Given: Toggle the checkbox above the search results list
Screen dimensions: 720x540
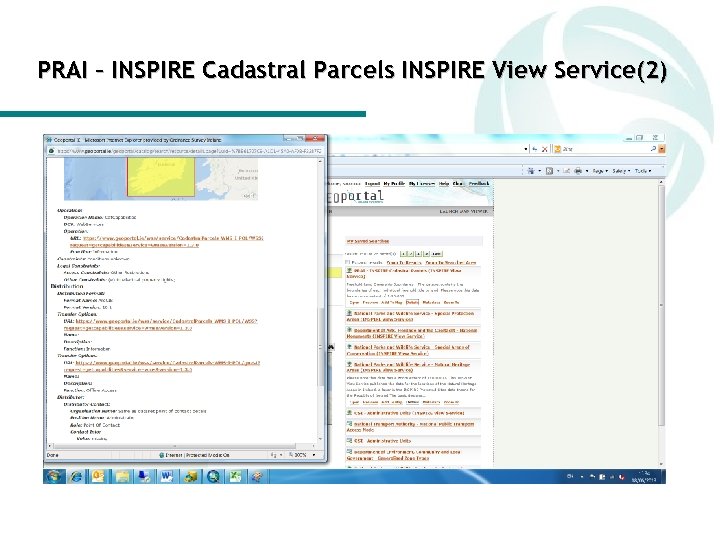Looking at the screenshot, I should pos(348,263).
